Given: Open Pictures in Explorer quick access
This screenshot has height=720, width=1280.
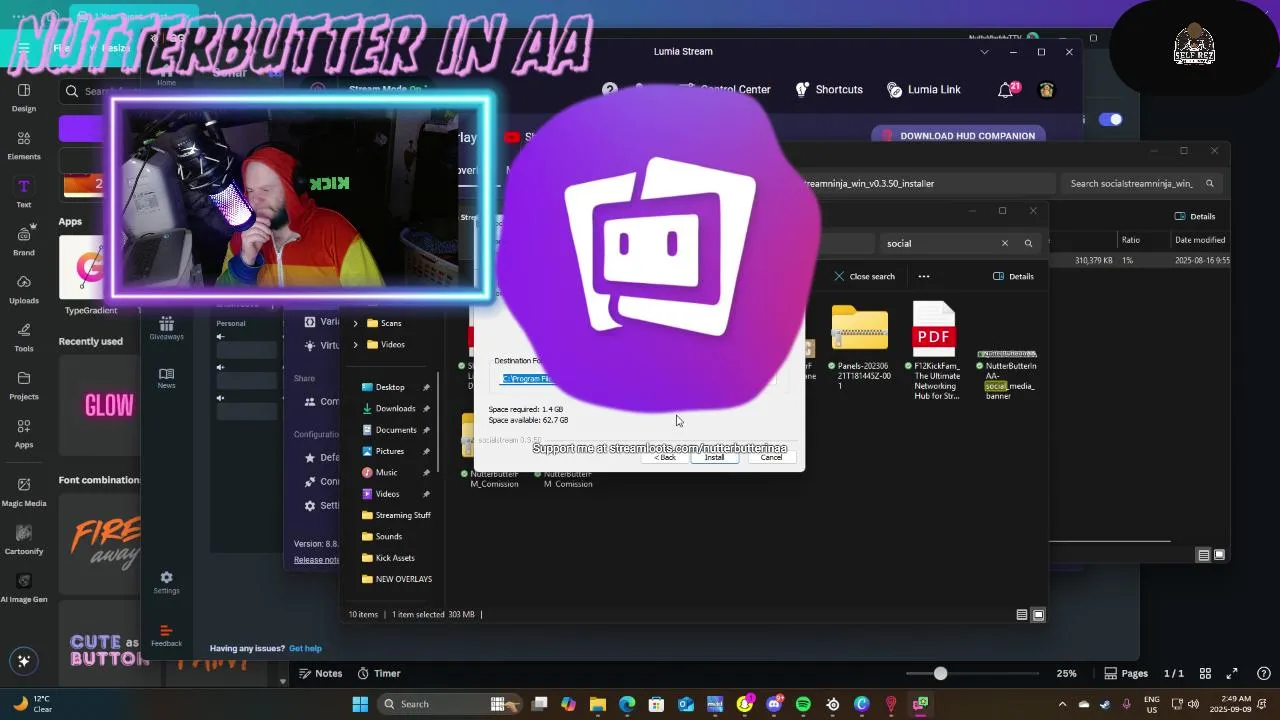Looking at the screenshot, I should [x=390, y=451].
